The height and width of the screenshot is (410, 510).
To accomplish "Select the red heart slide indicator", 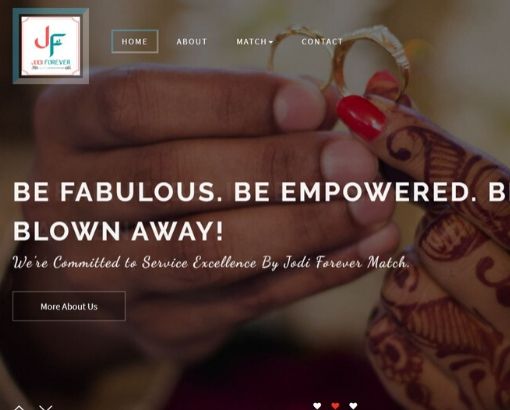I will coord(335,405).
